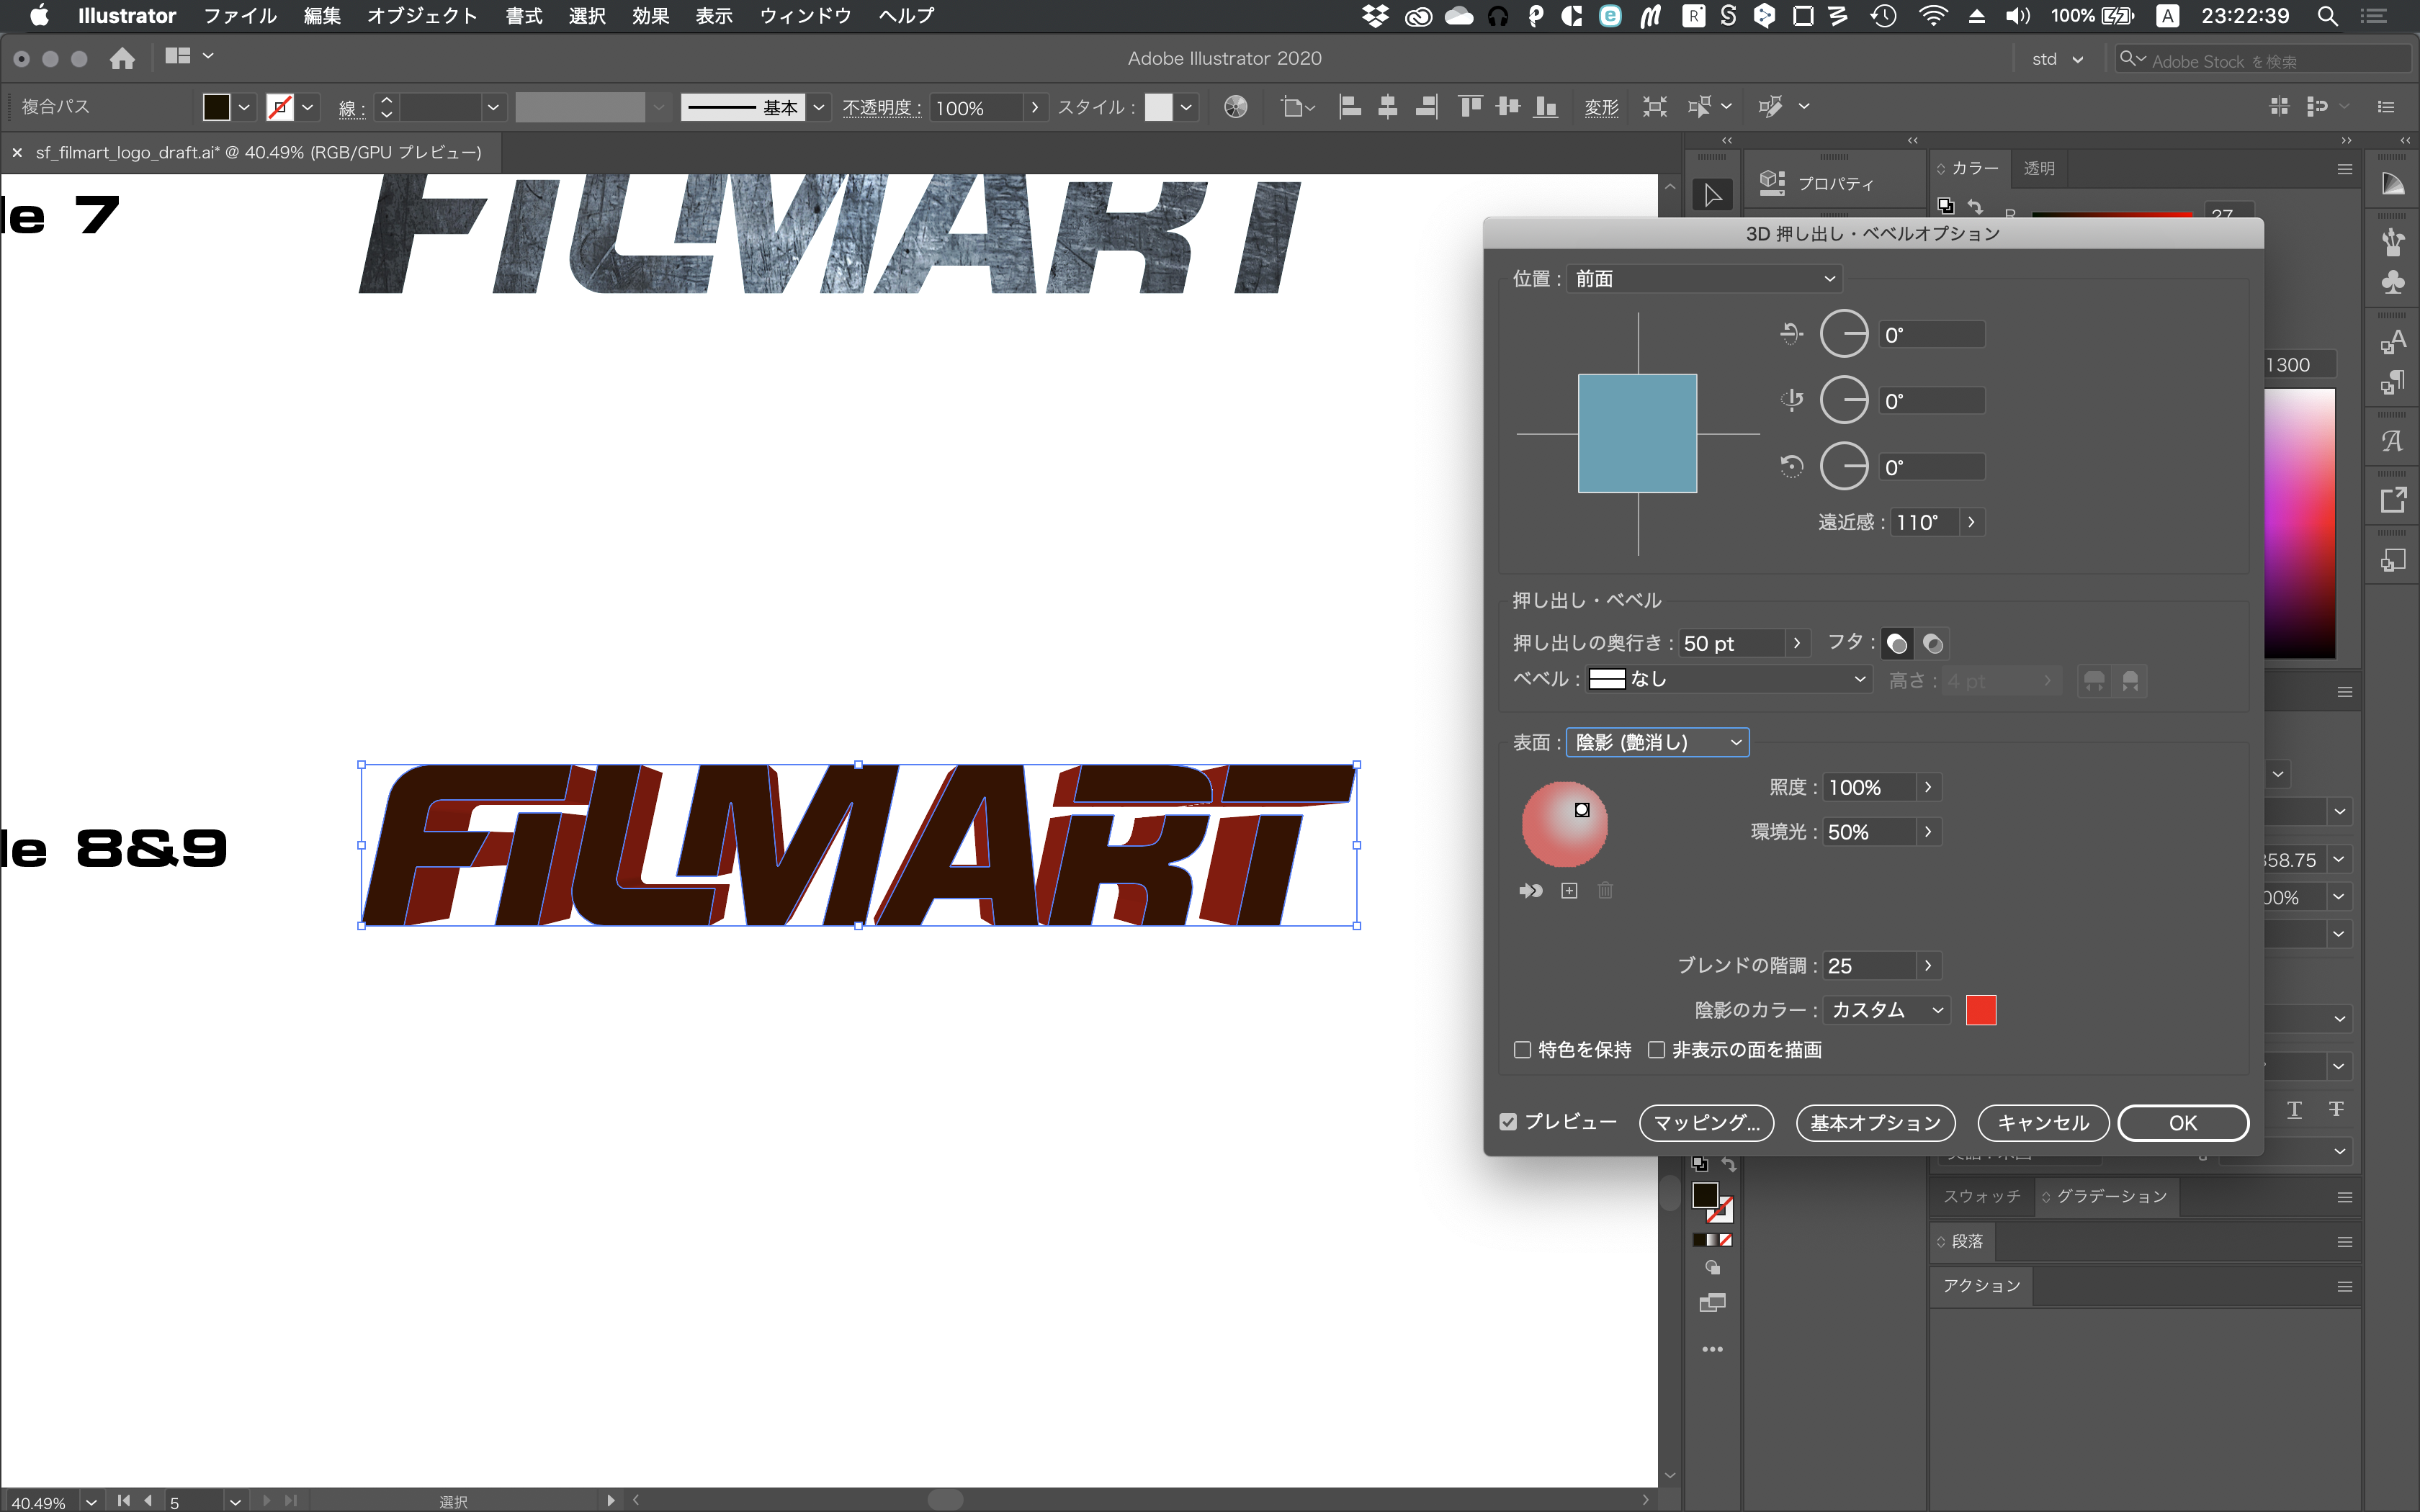
Task: Click the キャンセル button
Action: pos(2043,1122)
